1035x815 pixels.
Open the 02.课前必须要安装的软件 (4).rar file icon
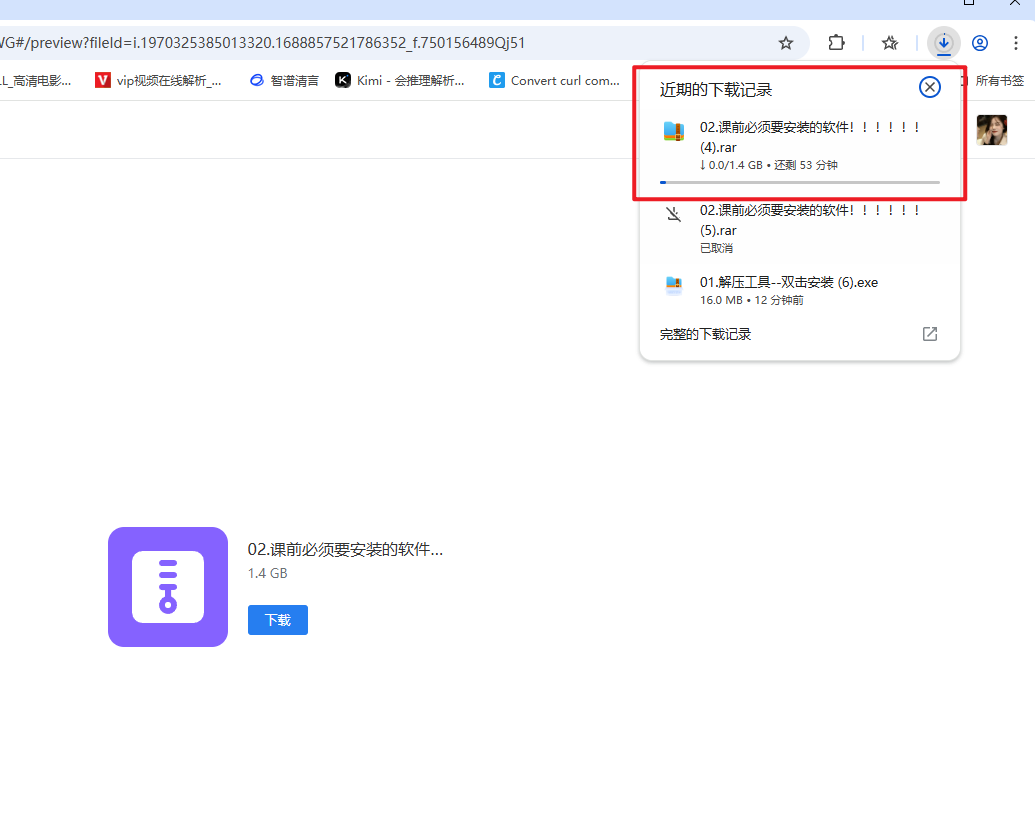[673, 131]
